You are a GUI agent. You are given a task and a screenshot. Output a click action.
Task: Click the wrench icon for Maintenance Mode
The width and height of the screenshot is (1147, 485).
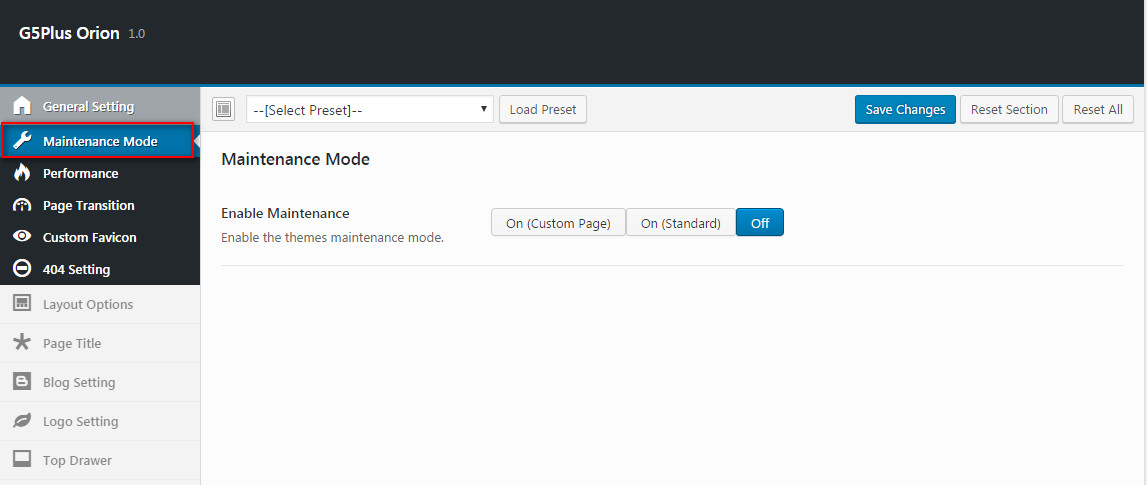pos(23,141)
